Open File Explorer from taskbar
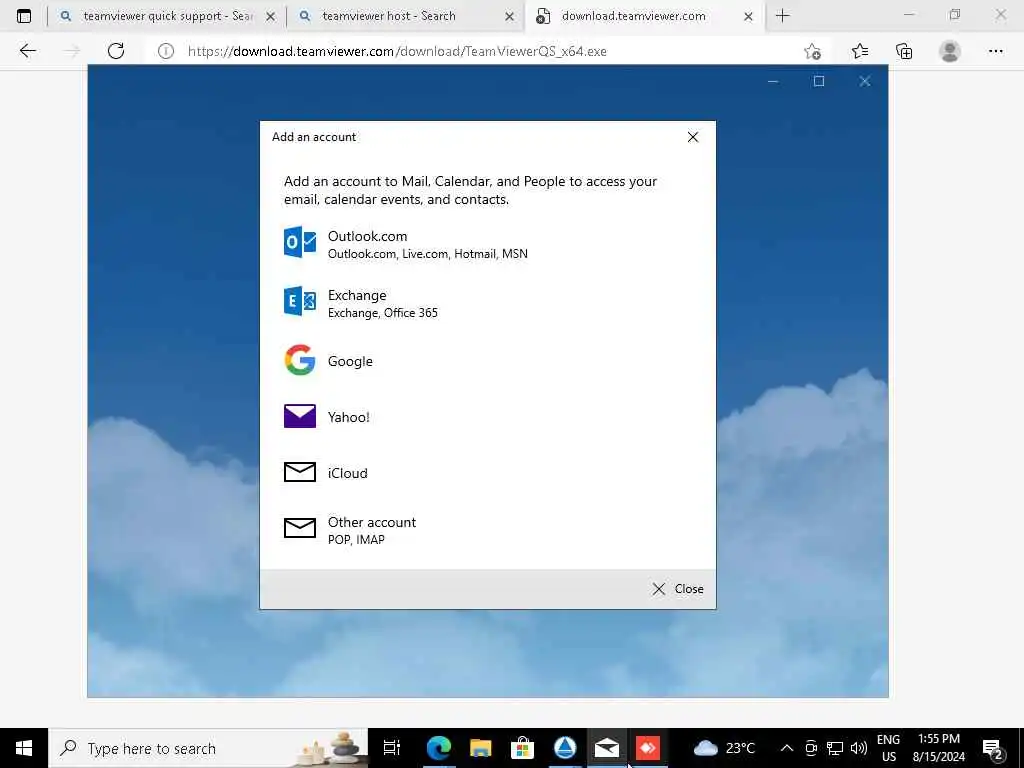The width and height of the screenshot is (1024, 768). 481,748
